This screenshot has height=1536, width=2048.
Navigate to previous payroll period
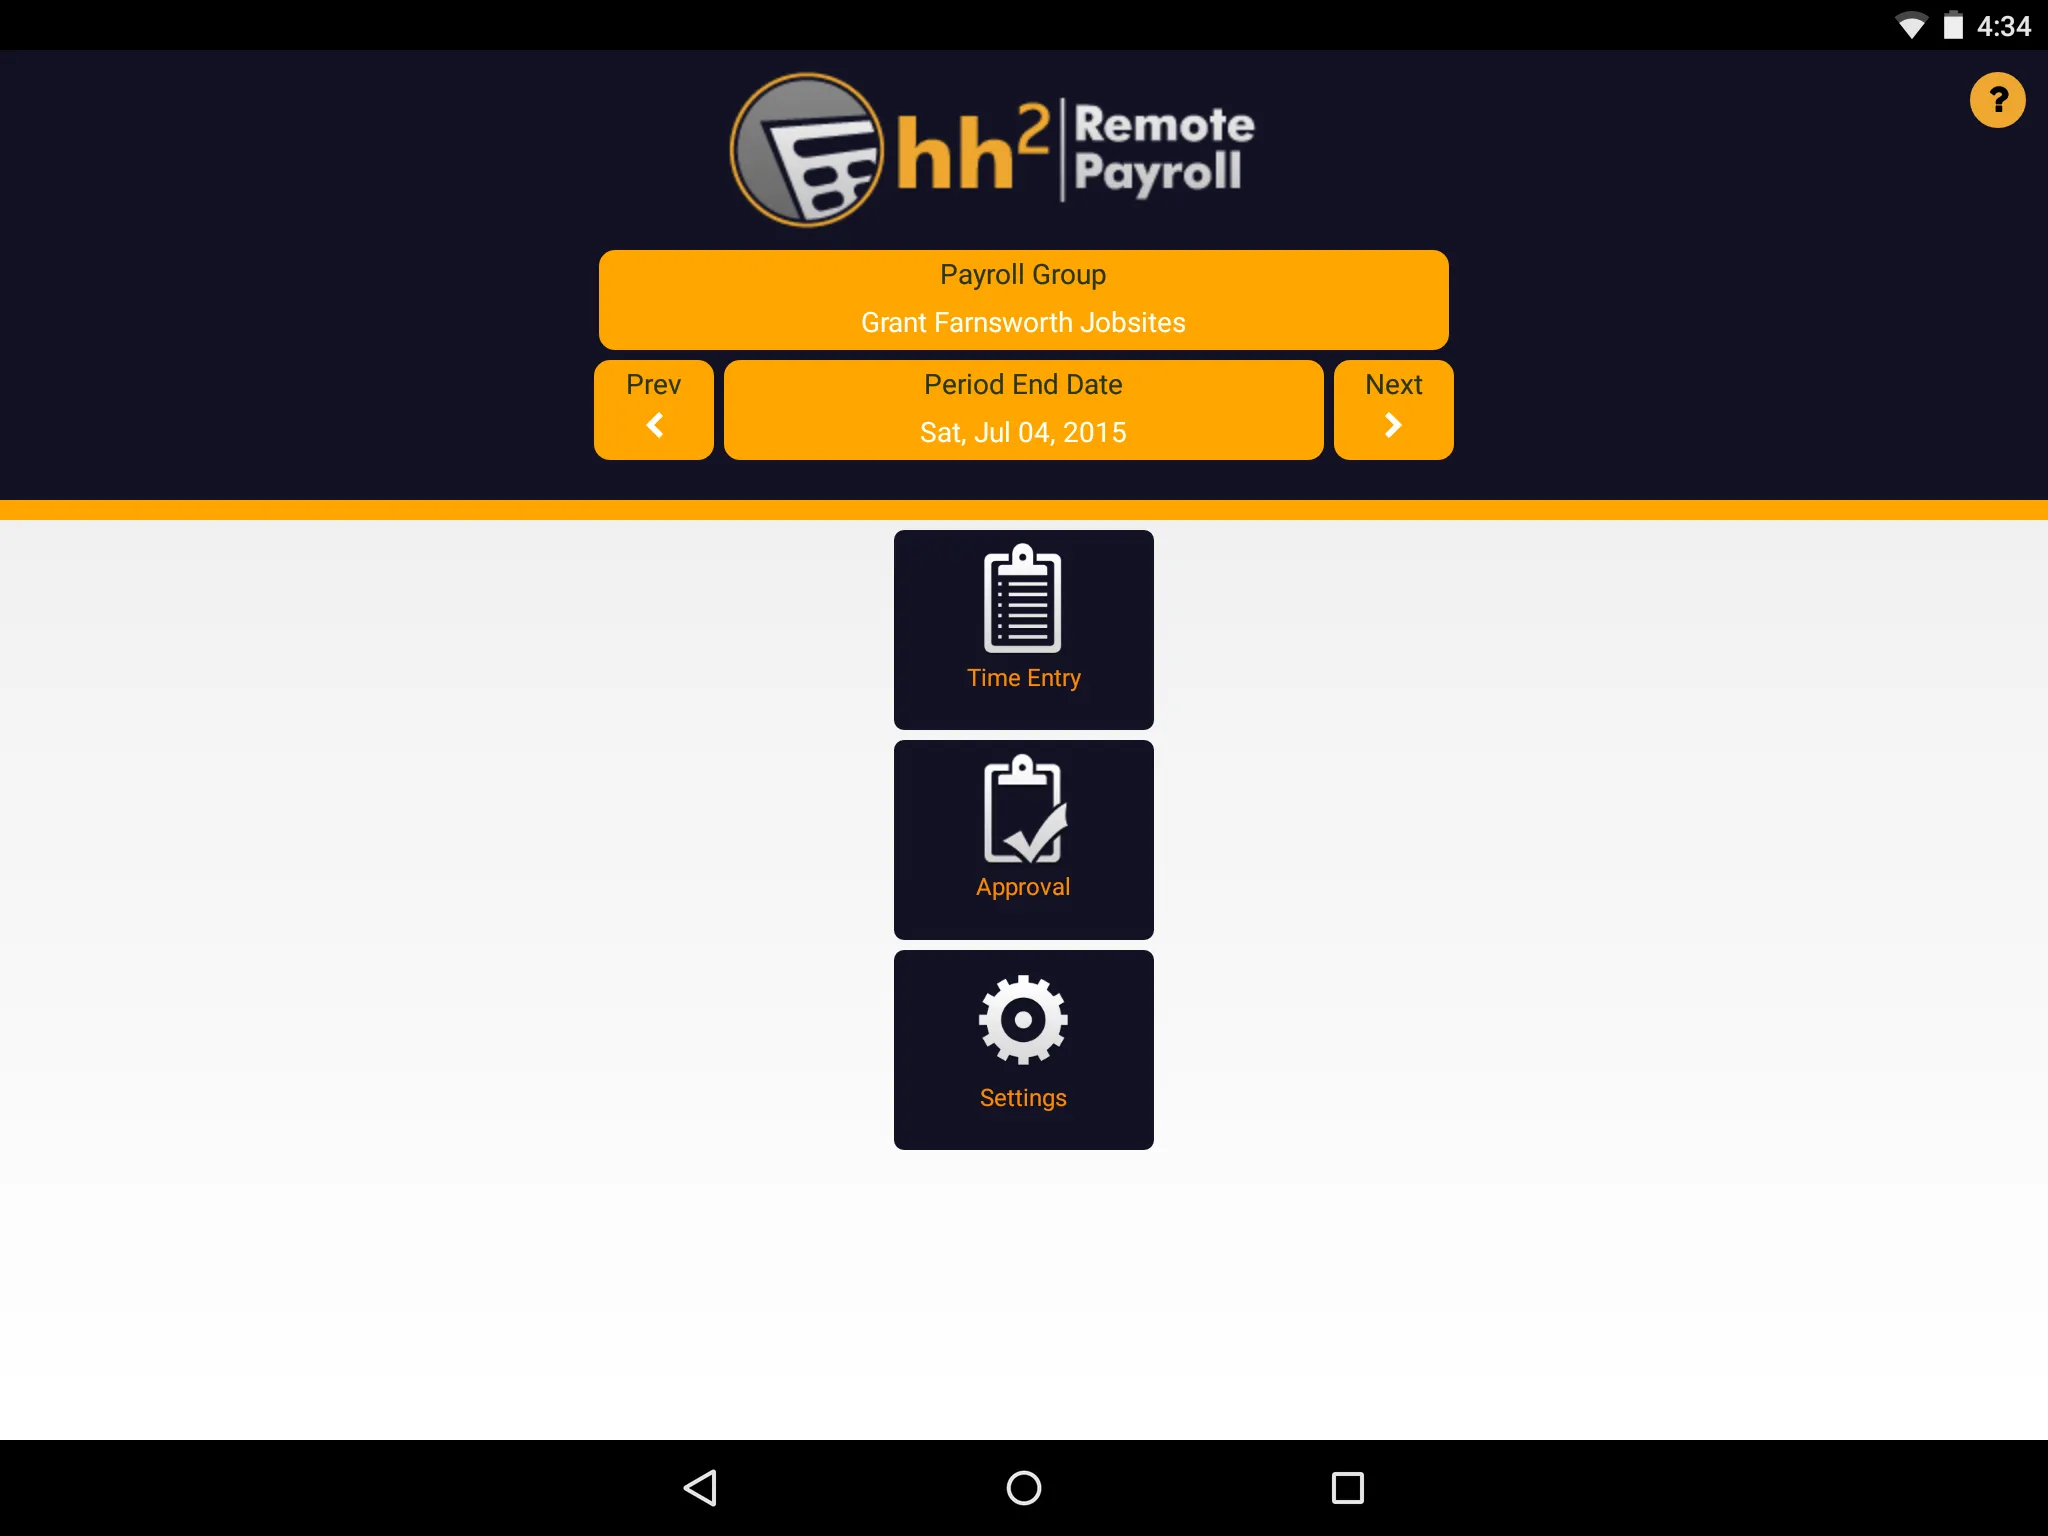[x=651, y=407]
